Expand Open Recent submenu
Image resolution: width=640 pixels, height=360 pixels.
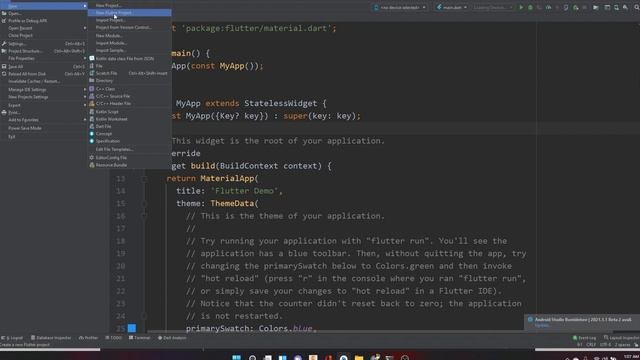(x=44, y=28)
